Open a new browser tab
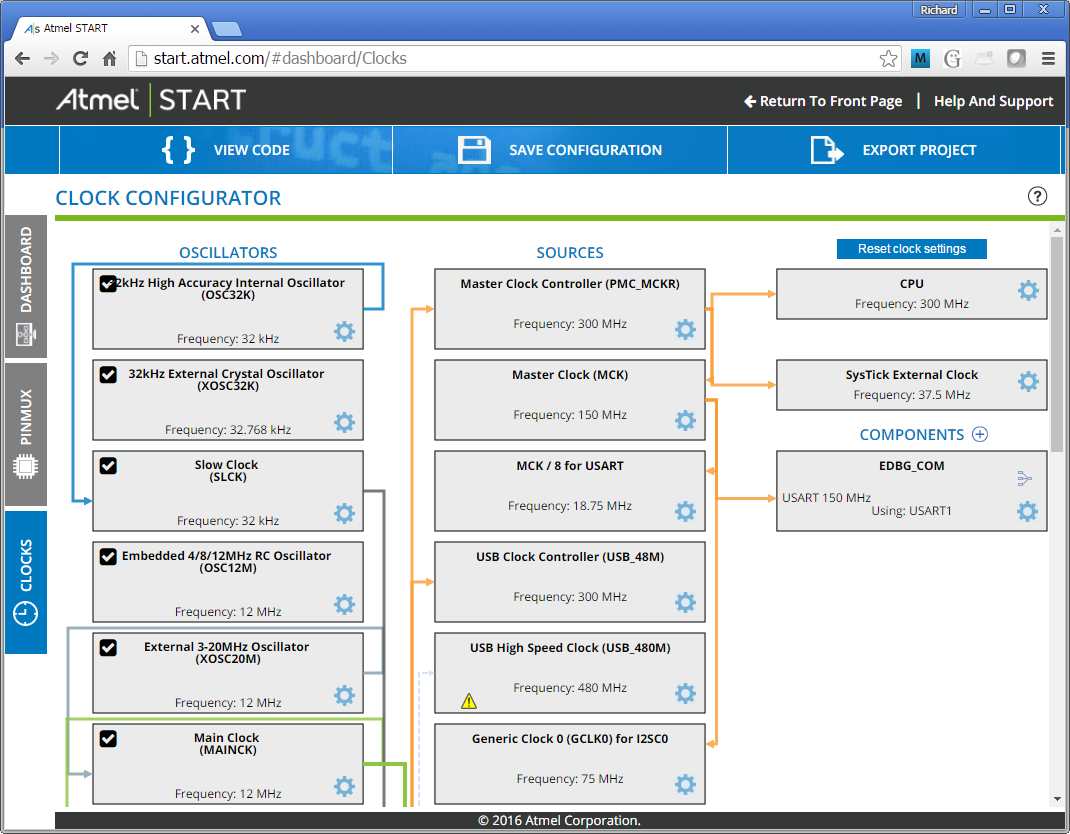Image resolution: width=1070 pixels, height=834 pixels. coord(227,29)
